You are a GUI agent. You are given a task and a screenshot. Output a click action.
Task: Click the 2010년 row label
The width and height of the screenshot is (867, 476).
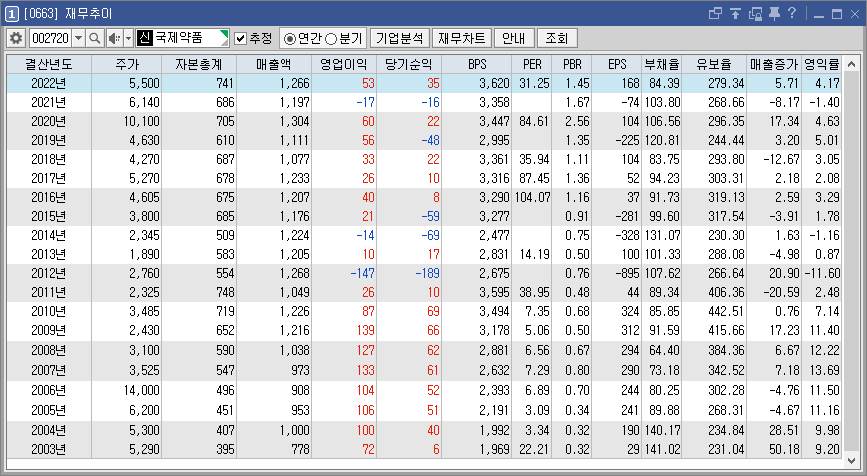[49, 311]
